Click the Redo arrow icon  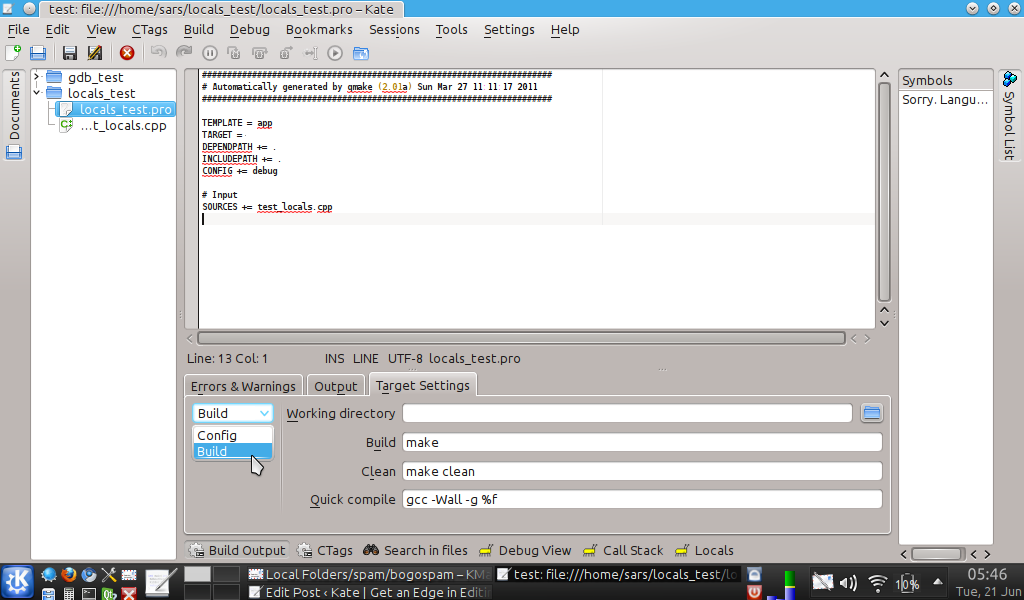coord(184,53)
